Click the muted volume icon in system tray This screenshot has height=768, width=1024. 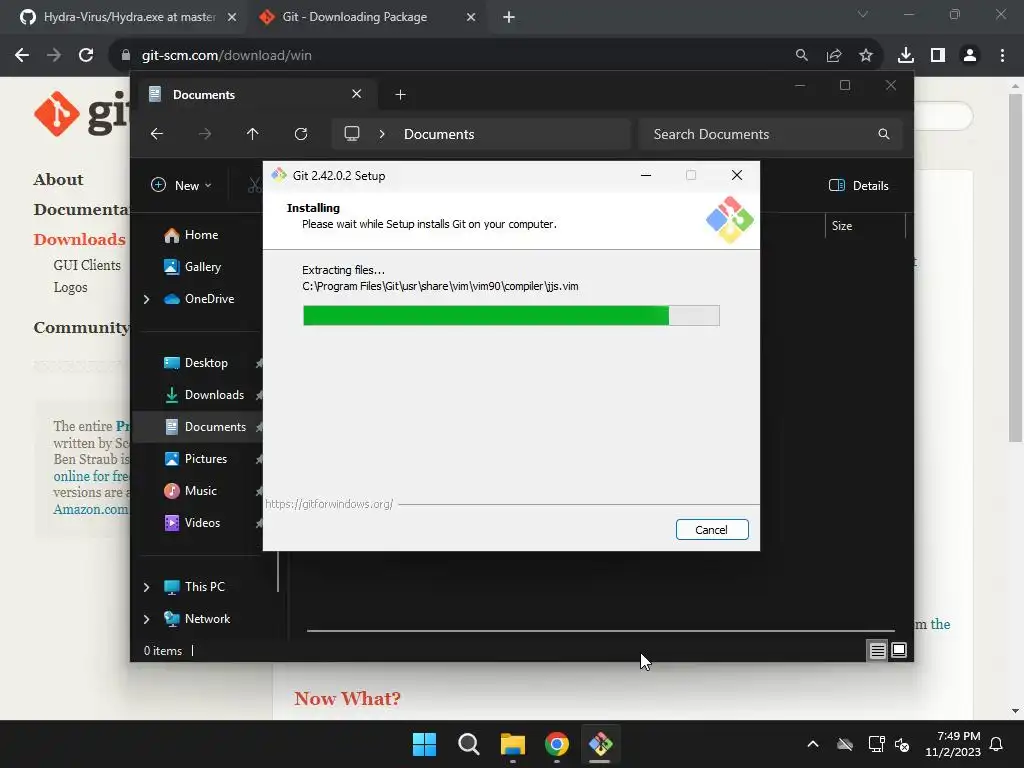[902, 744]
